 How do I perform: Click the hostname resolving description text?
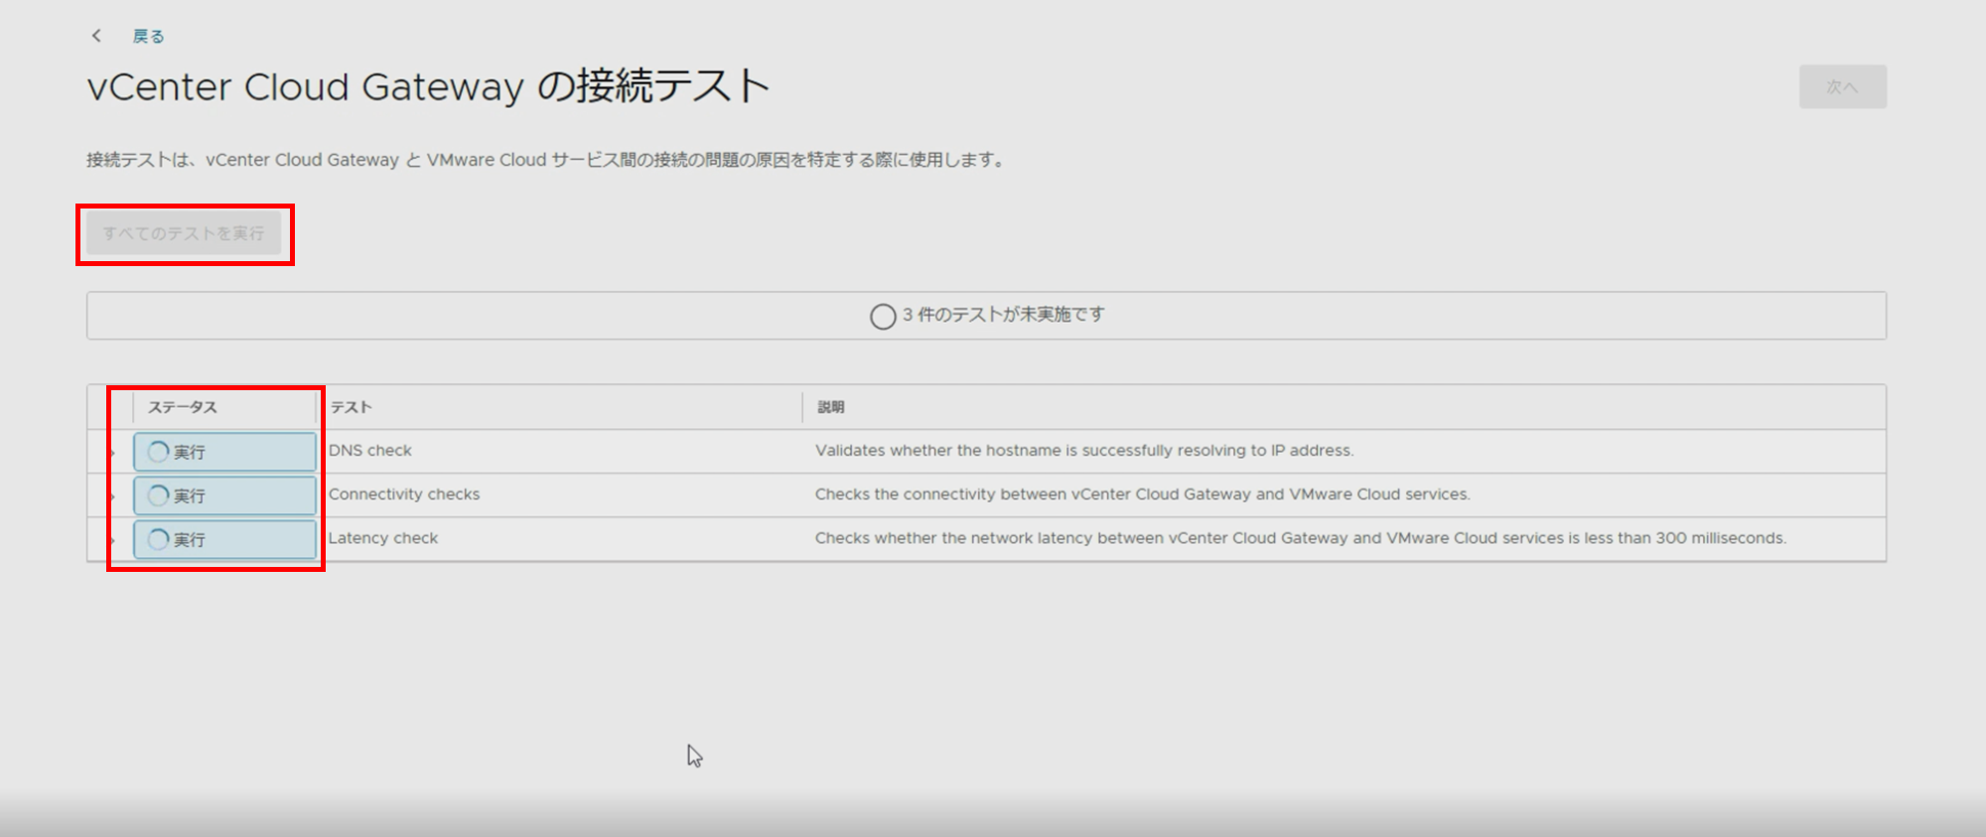click(1084, 450)
